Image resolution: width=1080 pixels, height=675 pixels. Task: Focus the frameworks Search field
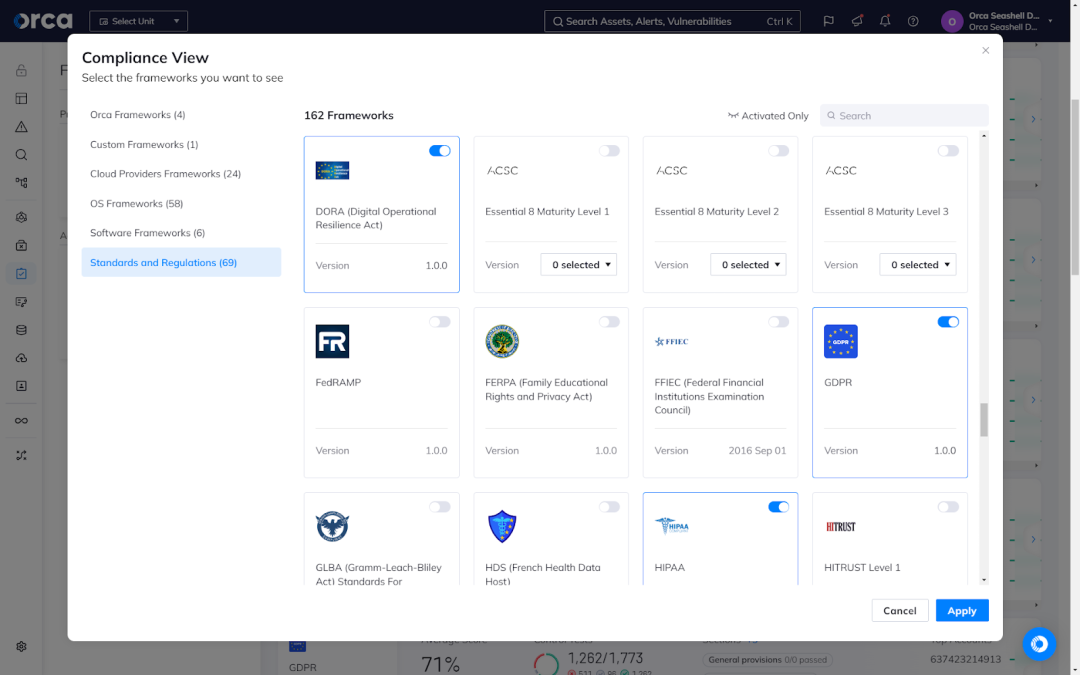904,116
